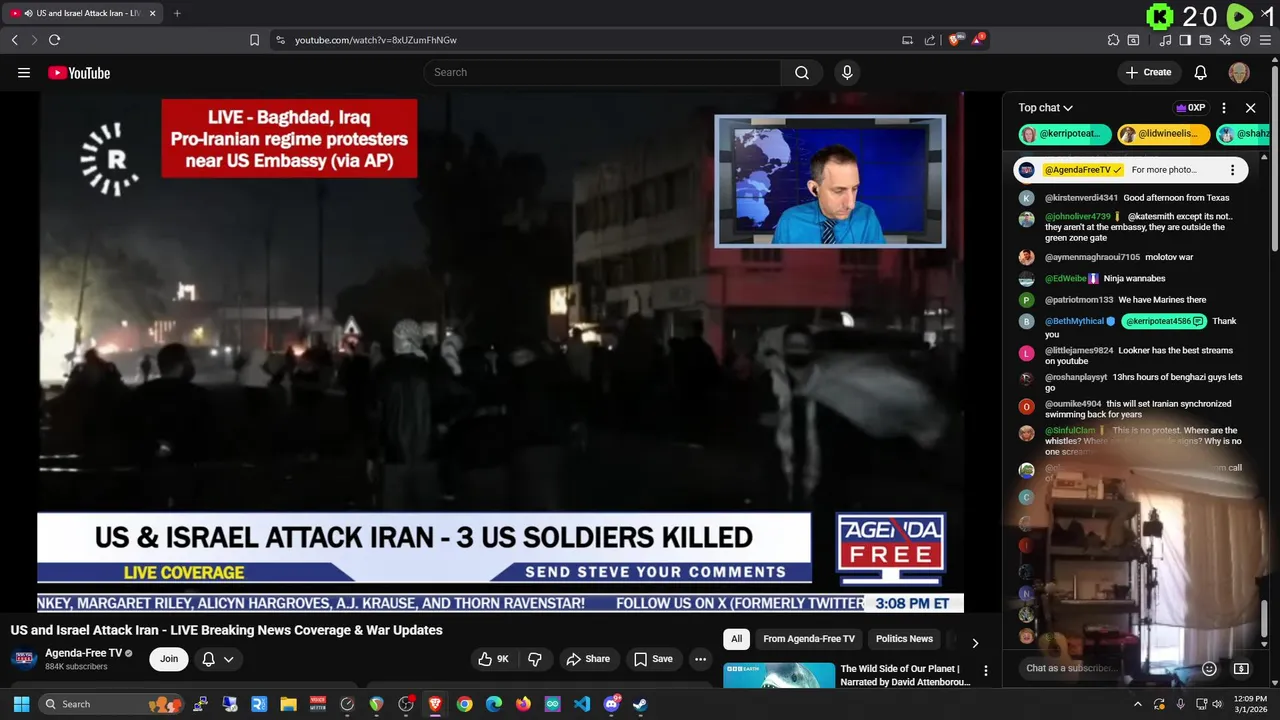The width and height of the screenshot is (1280, 720).
Task: Close the live chat panel
Action: tap(1250, 108)
